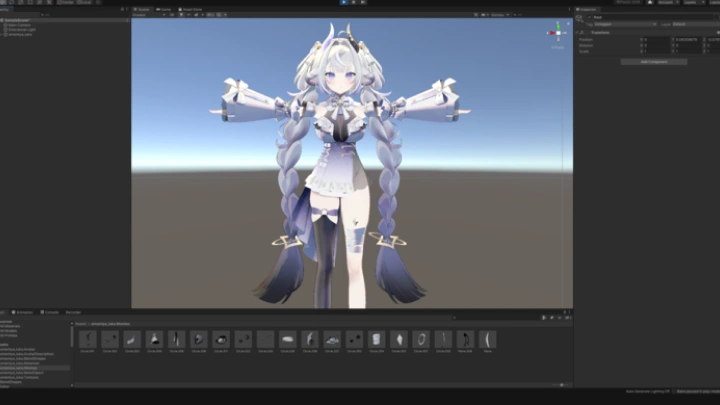This screenshot has height=405, width=720.
Task: Open the scene effects dropdown arrow
Action: (202, 15)
